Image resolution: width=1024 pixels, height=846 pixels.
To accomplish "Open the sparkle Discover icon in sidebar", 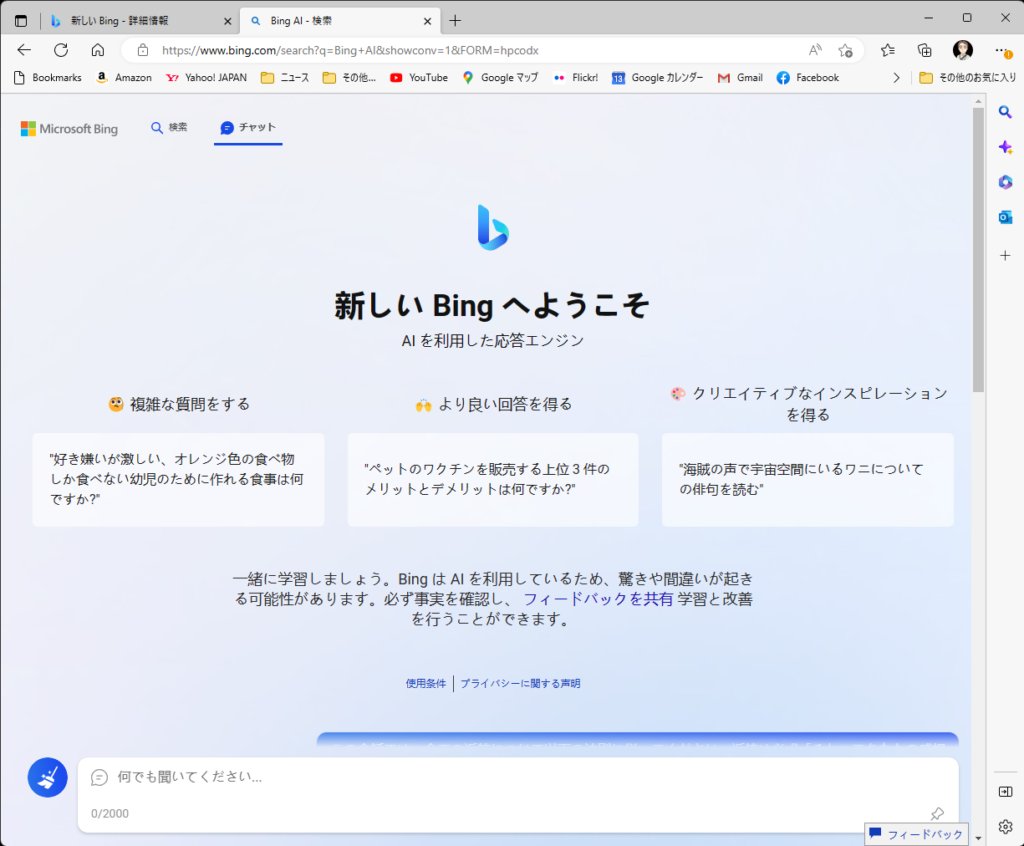I will (1005, 147).
